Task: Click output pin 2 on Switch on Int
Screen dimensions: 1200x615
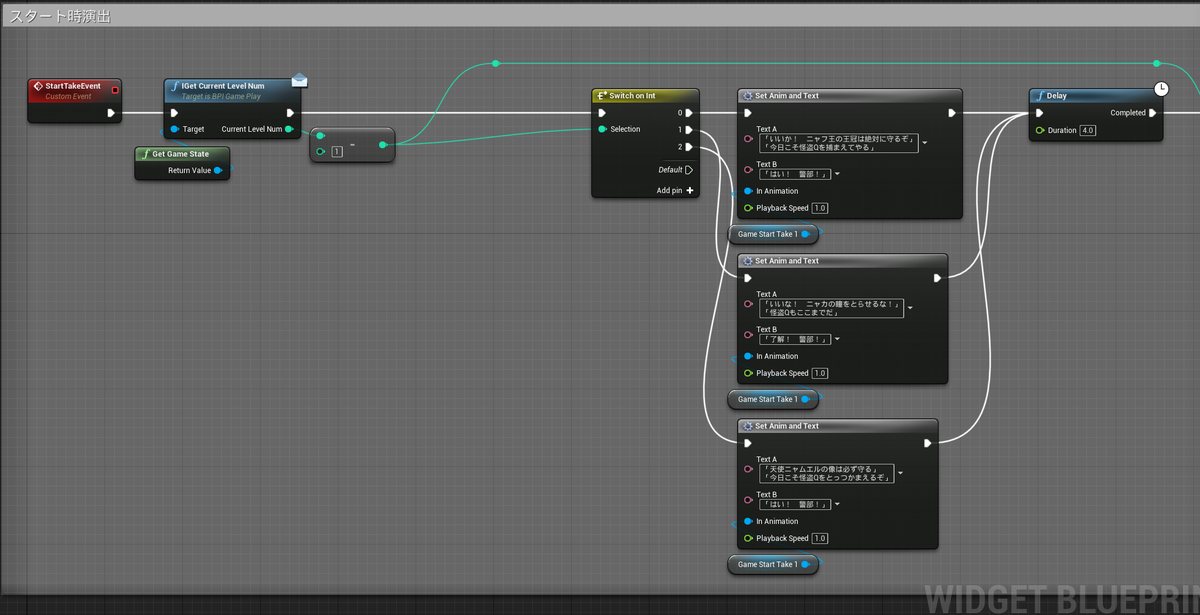Action: click(689, 147)
